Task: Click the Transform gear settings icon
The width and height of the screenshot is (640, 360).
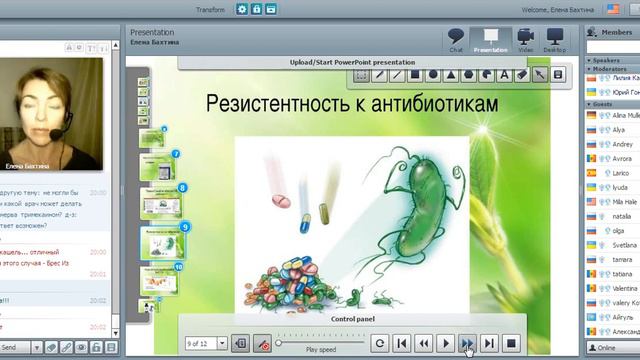Action: click(242, 9)
